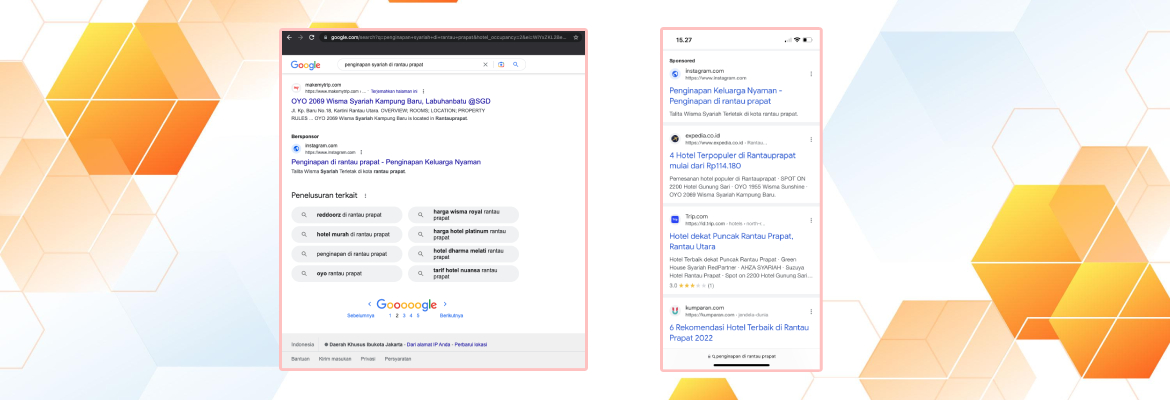Viewport: 1170px width, 400px height.
Task: Click Perbarui lokasi link
Action: pyautogui.click(x=470, y=345)
